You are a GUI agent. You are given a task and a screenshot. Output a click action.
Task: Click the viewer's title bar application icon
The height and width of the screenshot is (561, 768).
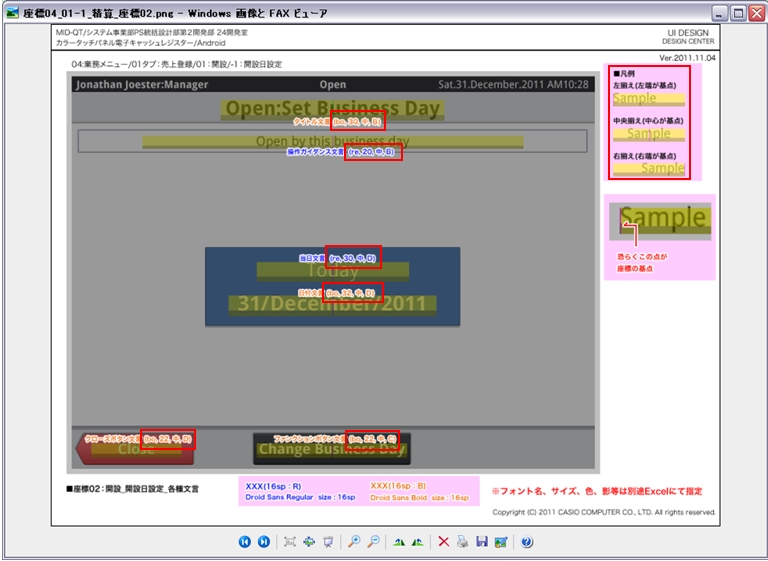[13, 13]
